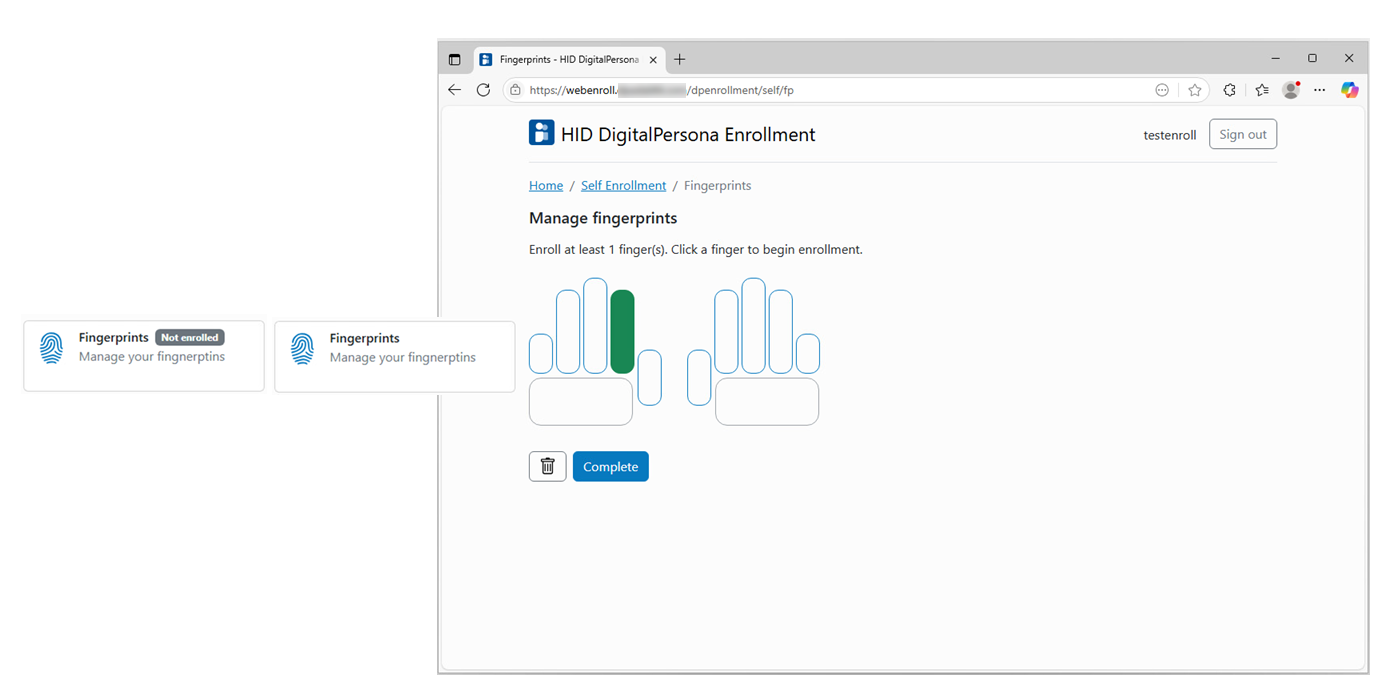
Task: Click the browser back arrow
Action: pos(455,90)
